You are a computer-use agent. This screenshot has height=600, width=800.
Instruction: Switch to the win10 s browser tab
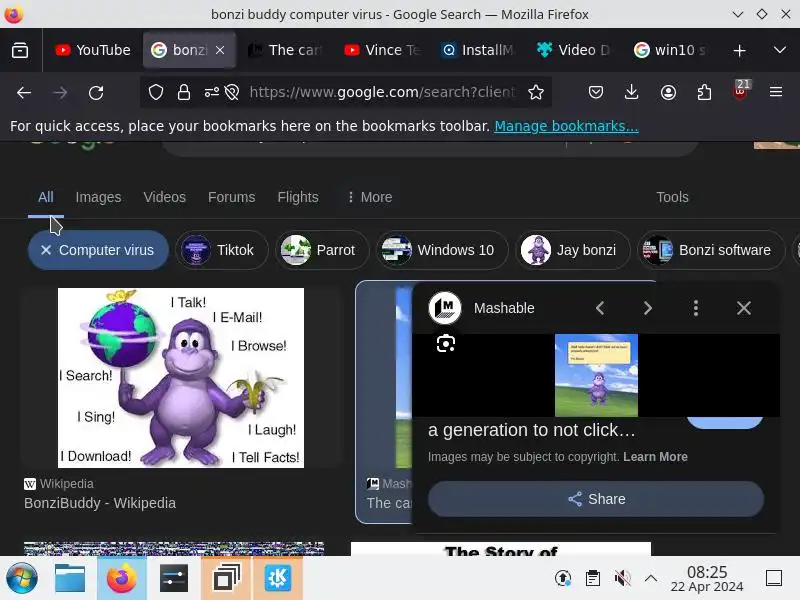pos(670,50)
